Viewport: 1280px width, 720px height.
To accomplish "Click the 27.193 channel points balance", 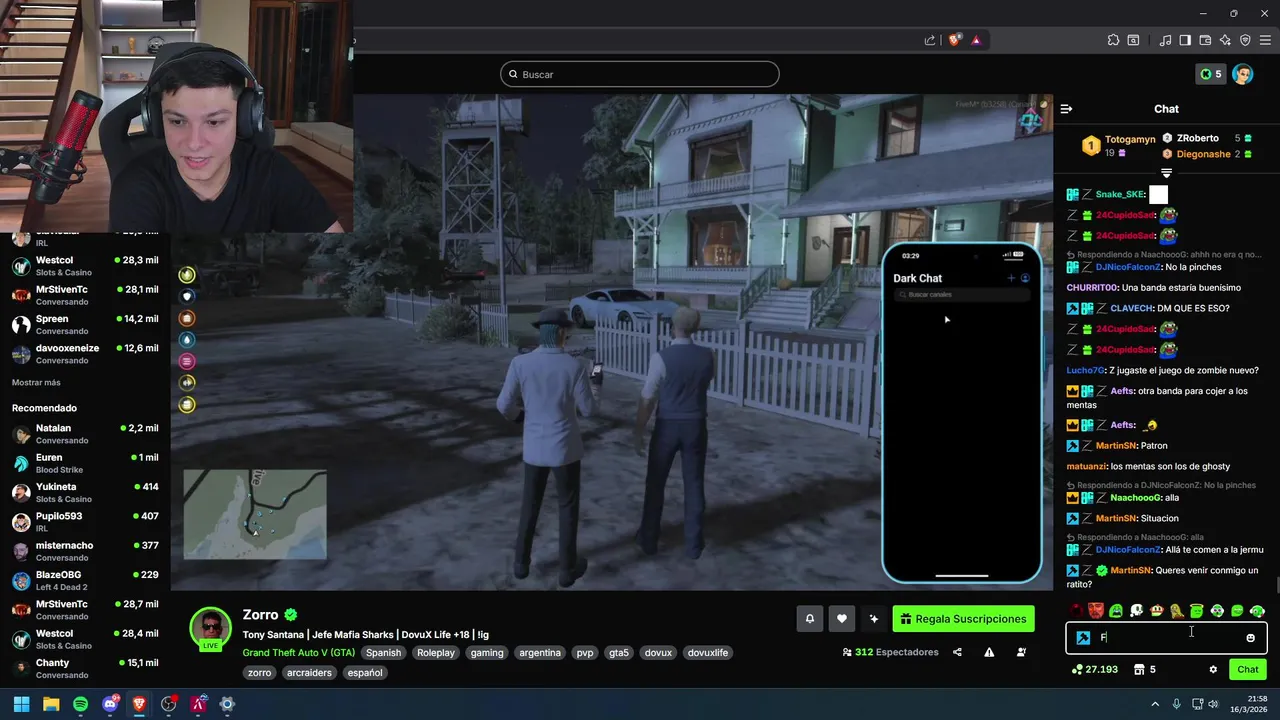I will pos(1094,669).
